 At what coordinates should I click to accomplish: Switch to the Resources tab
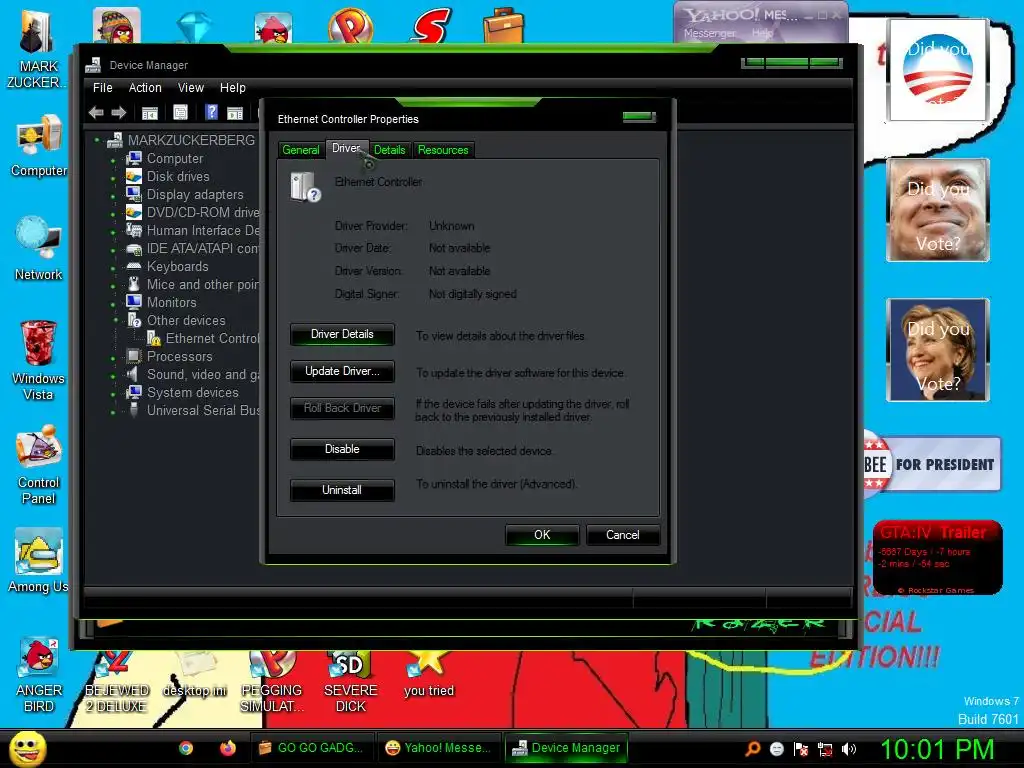(x=443, y=150)
